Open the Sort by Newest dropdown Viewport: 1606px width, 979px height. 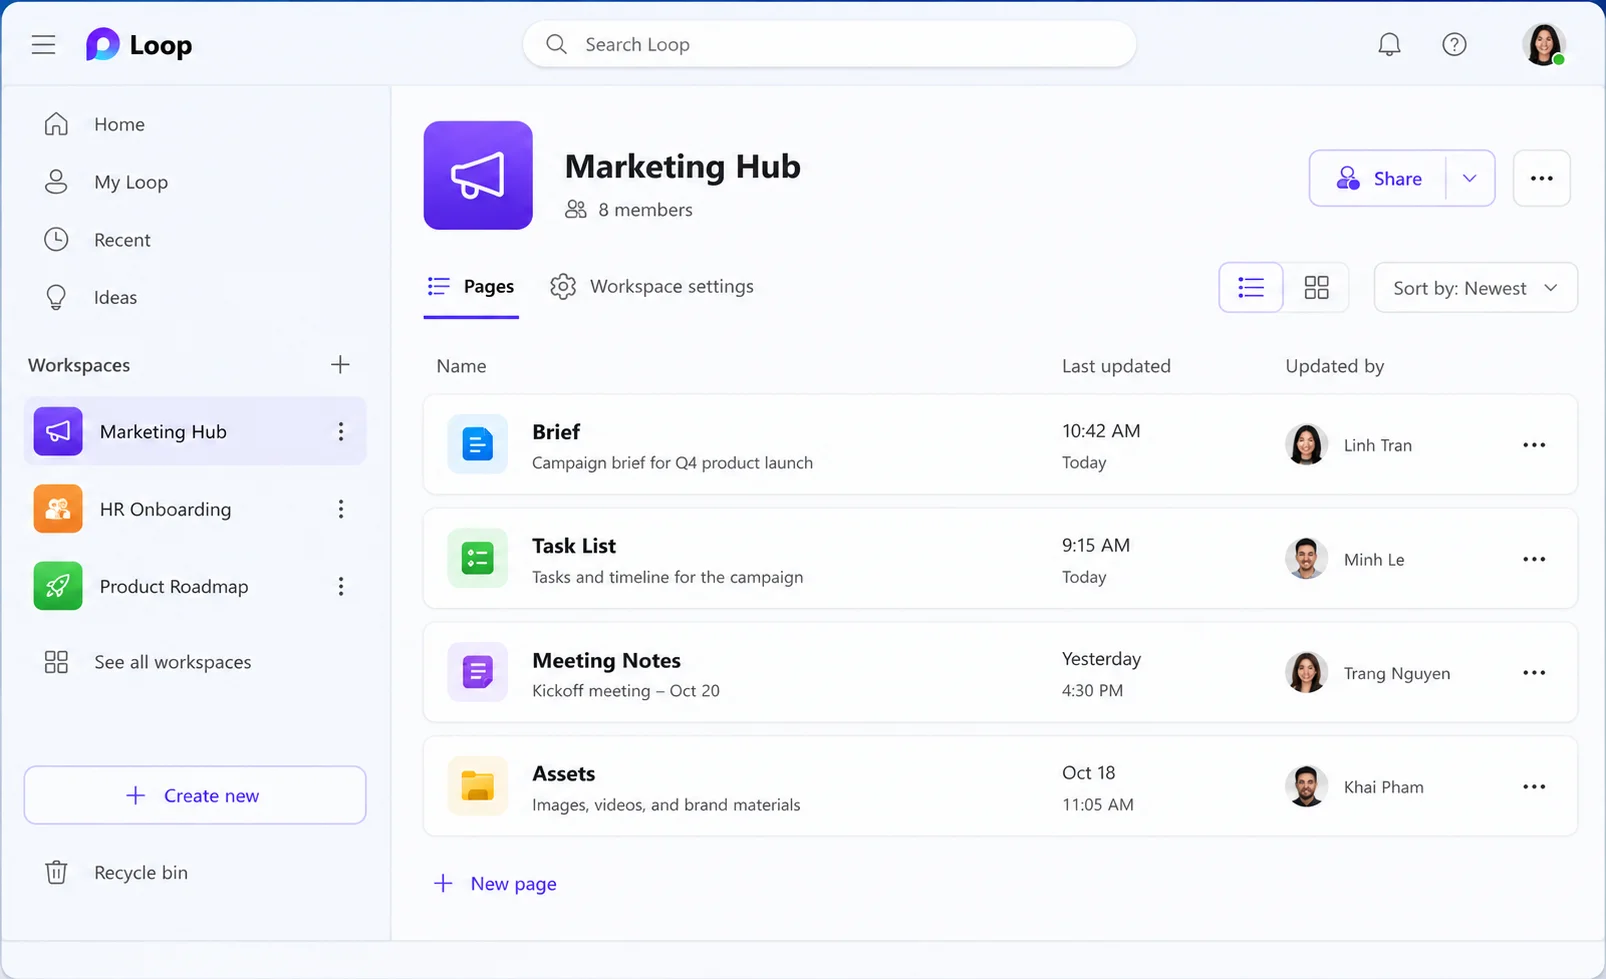coord(1476,288)
